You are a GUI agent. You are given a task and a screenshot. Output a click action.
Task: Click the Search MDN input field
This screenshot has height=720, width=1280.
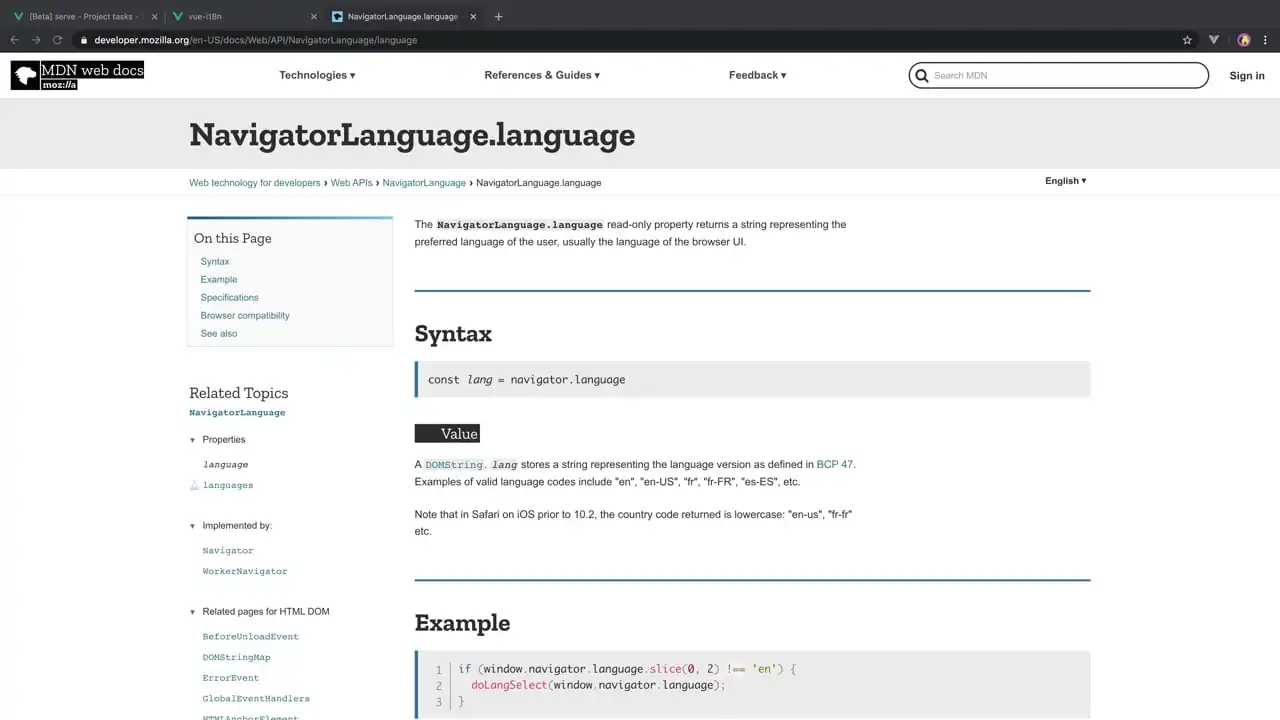point(1058,75)
